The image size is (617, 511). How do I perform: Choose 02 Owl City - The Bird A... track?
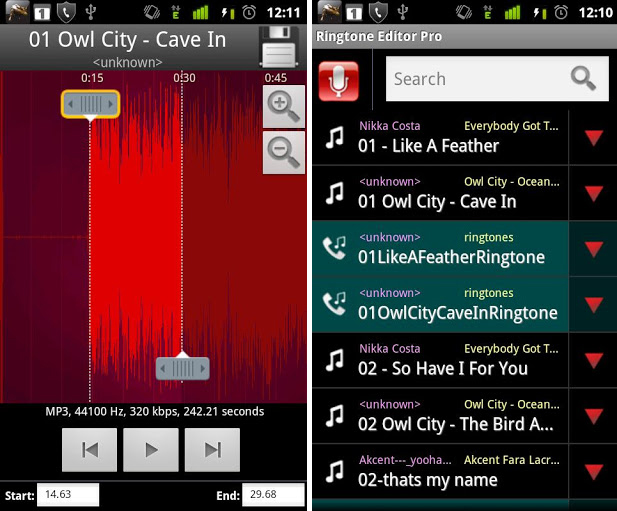(441, 416)
